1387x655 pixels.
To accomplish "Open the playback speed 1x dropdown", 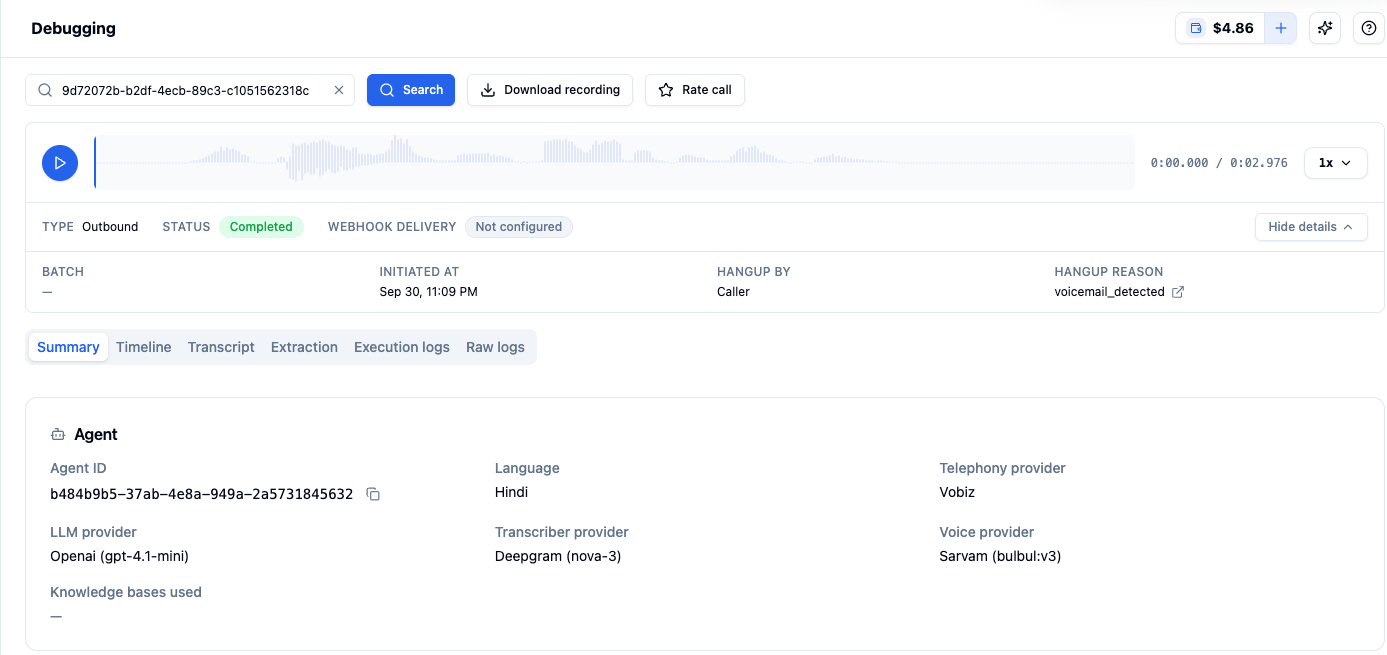I will point(1335,162).
